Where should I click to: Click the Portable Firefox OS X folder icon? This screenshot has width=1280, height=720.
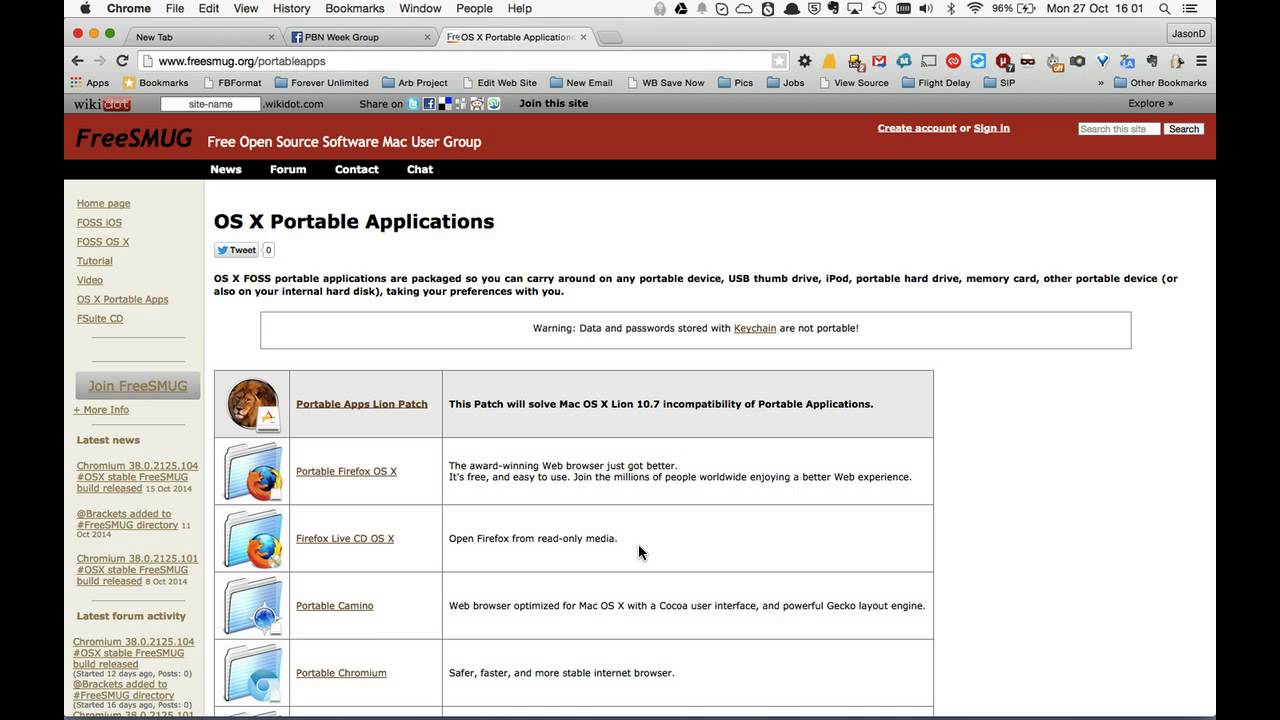pos(253,471)
